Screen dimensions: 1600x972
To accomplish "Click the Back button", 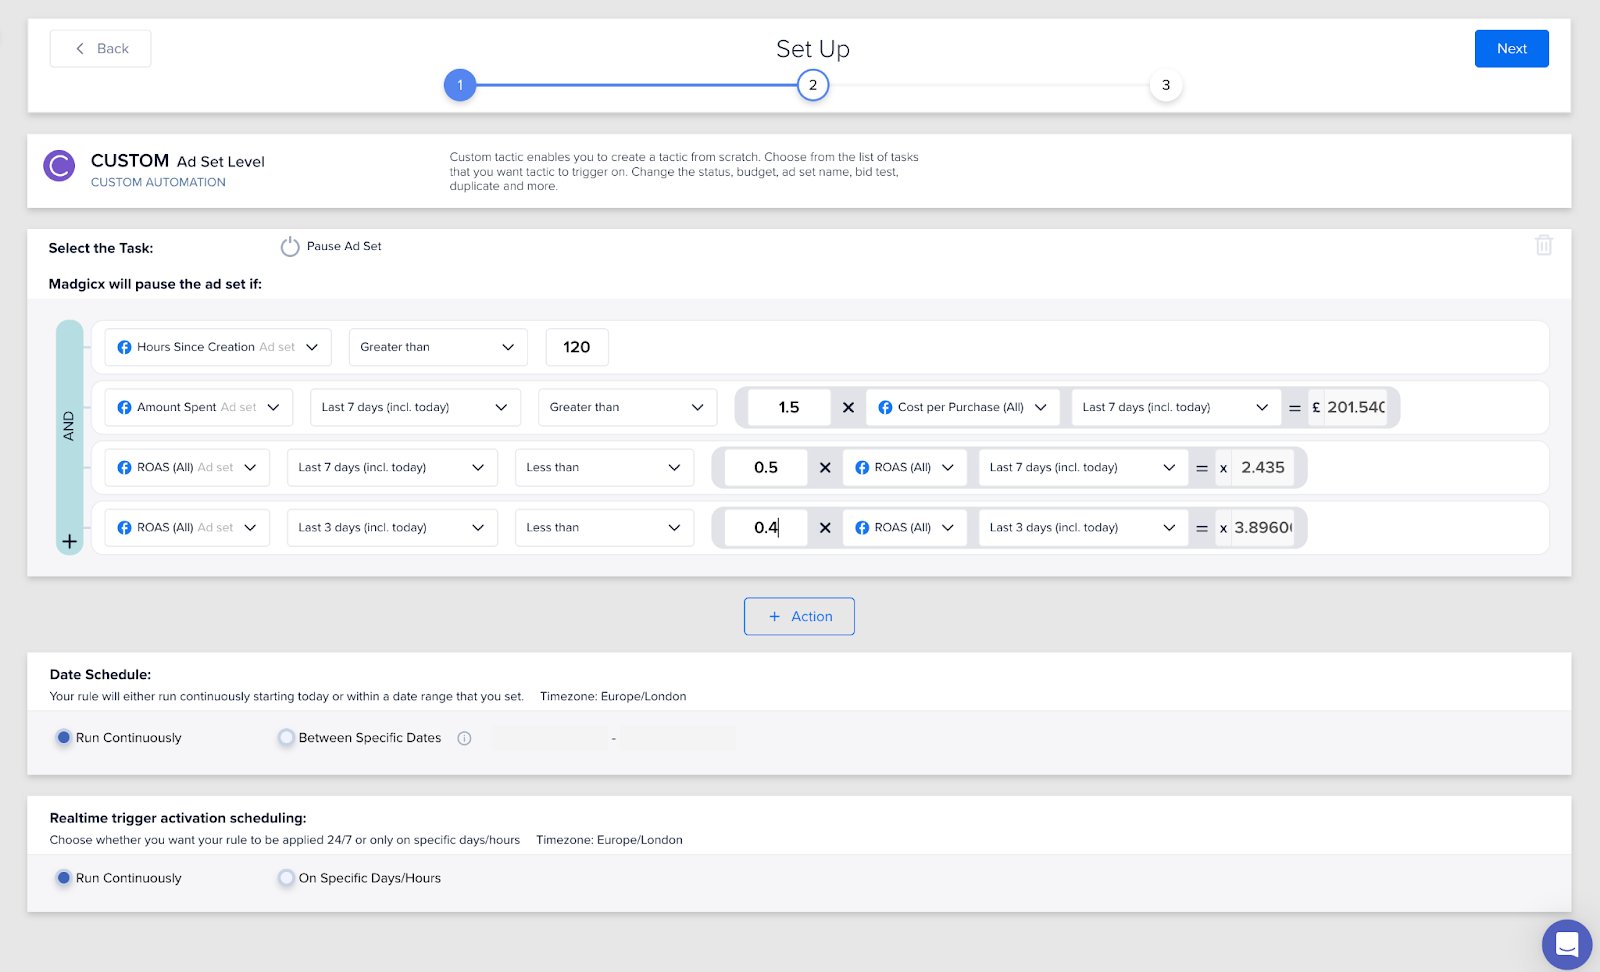I will [101, 49].
